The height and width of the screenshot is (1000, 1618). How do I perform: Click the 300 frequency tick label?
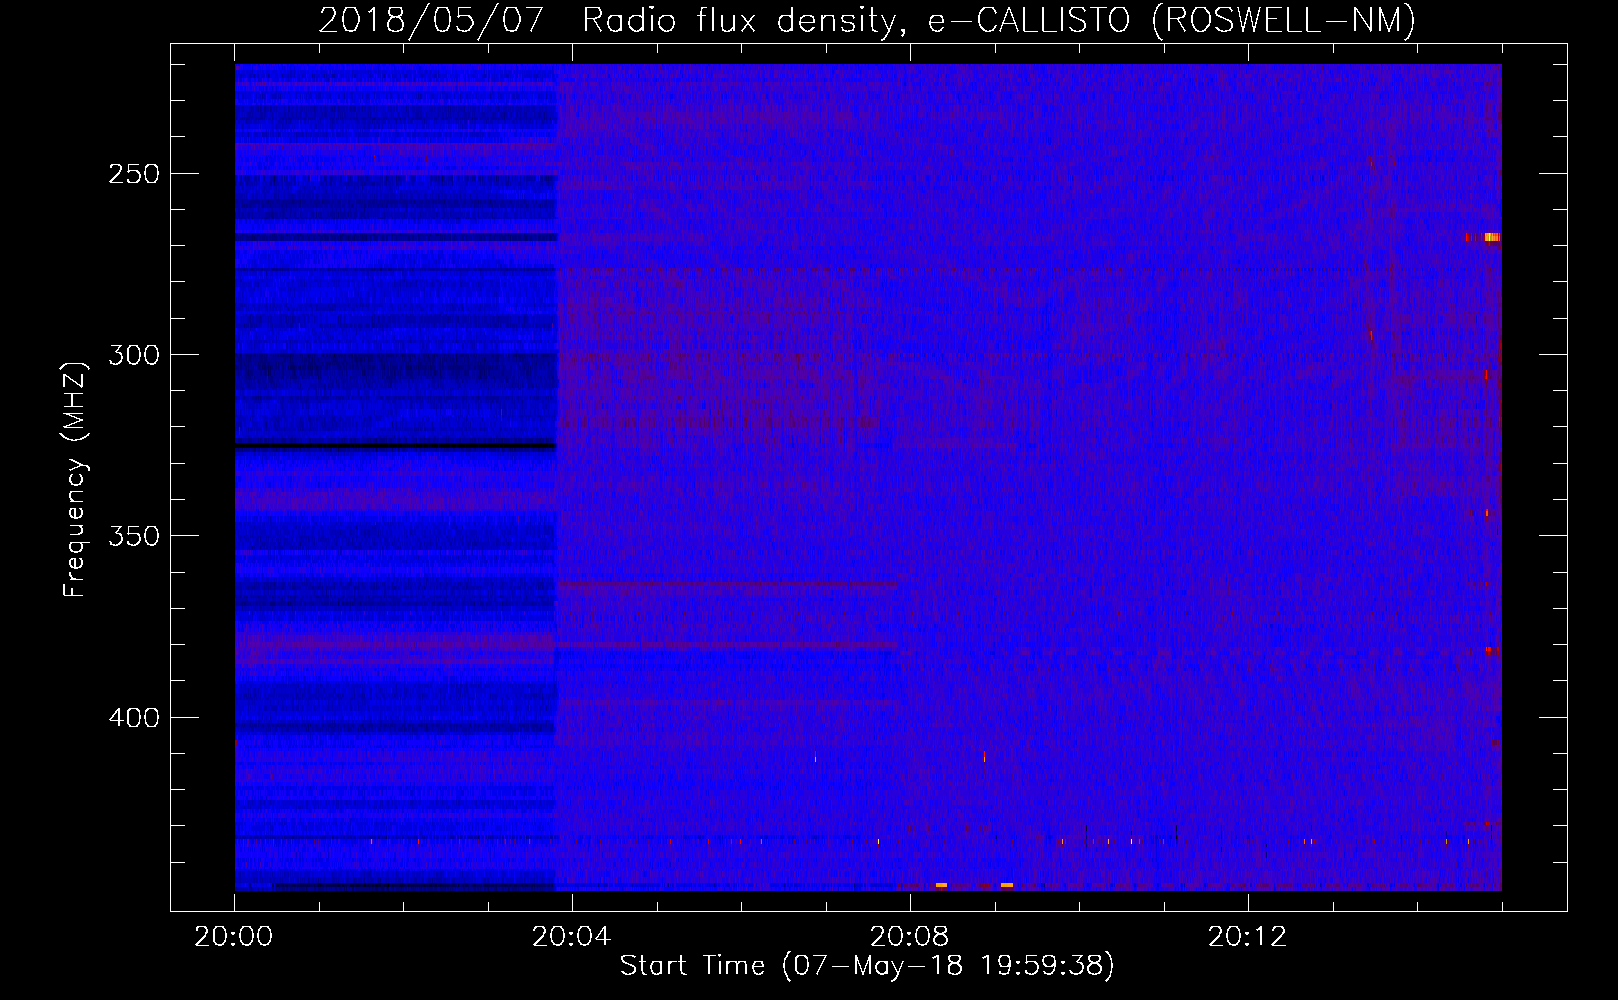[x=134, y=355]
